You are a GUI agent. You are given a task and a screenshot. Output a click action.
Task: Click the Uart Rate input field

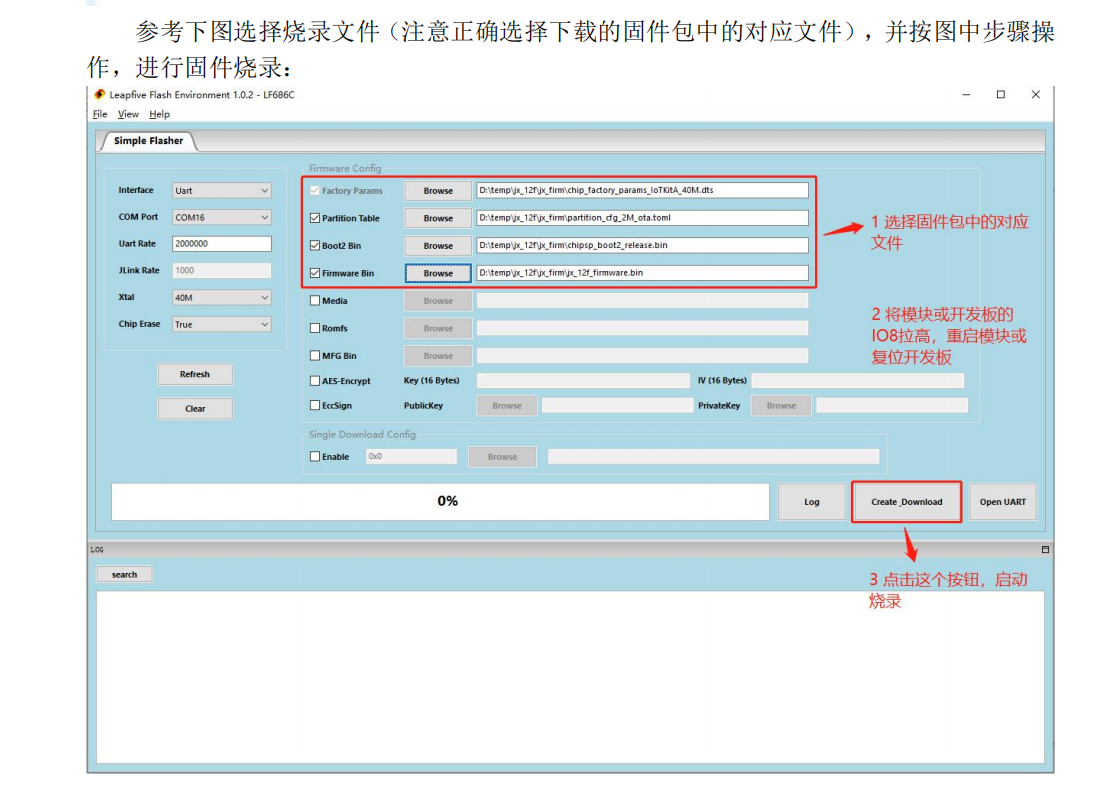click(221, 243)
